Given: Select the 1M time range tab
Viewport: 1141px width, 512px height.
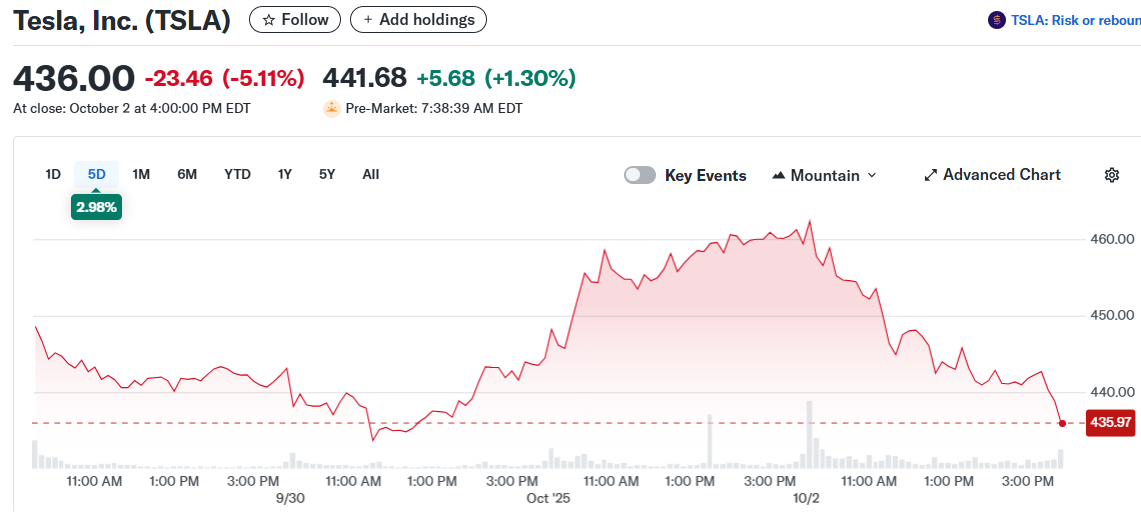Looking at the screenshot, I should tap(141, 174).
